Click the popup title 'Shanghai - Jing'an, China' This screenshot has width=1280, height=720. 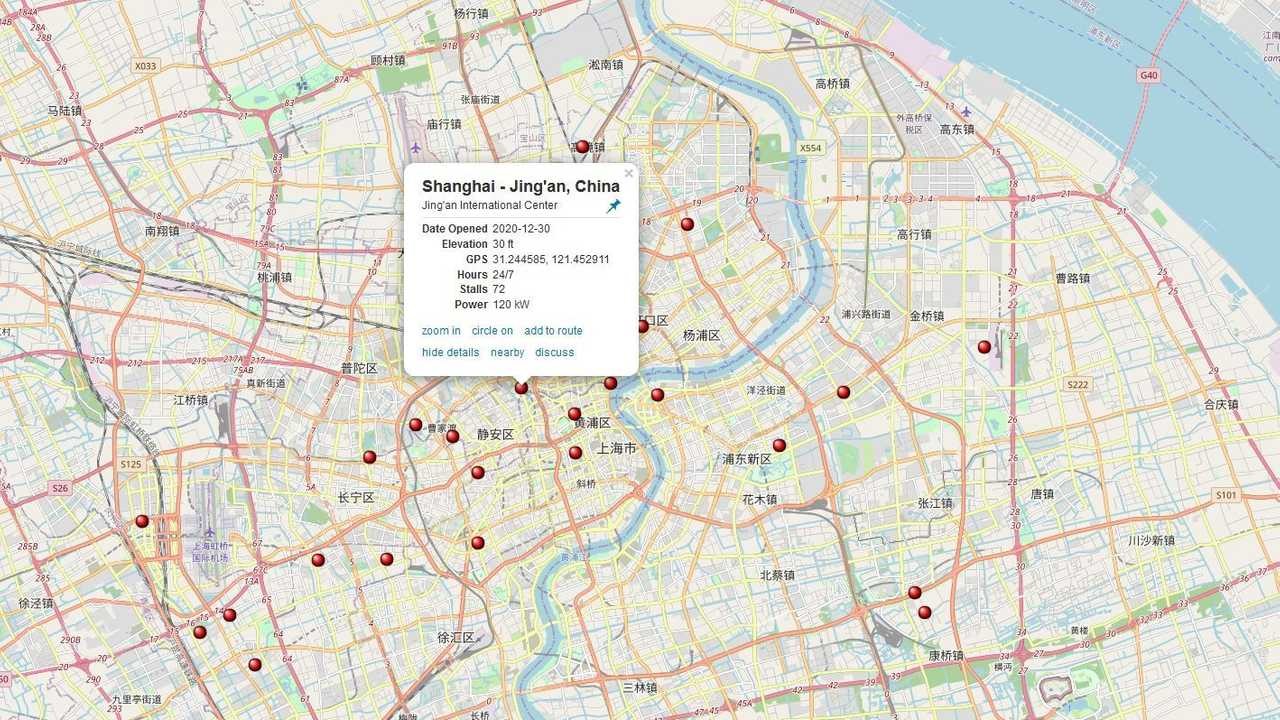[520, 186]
